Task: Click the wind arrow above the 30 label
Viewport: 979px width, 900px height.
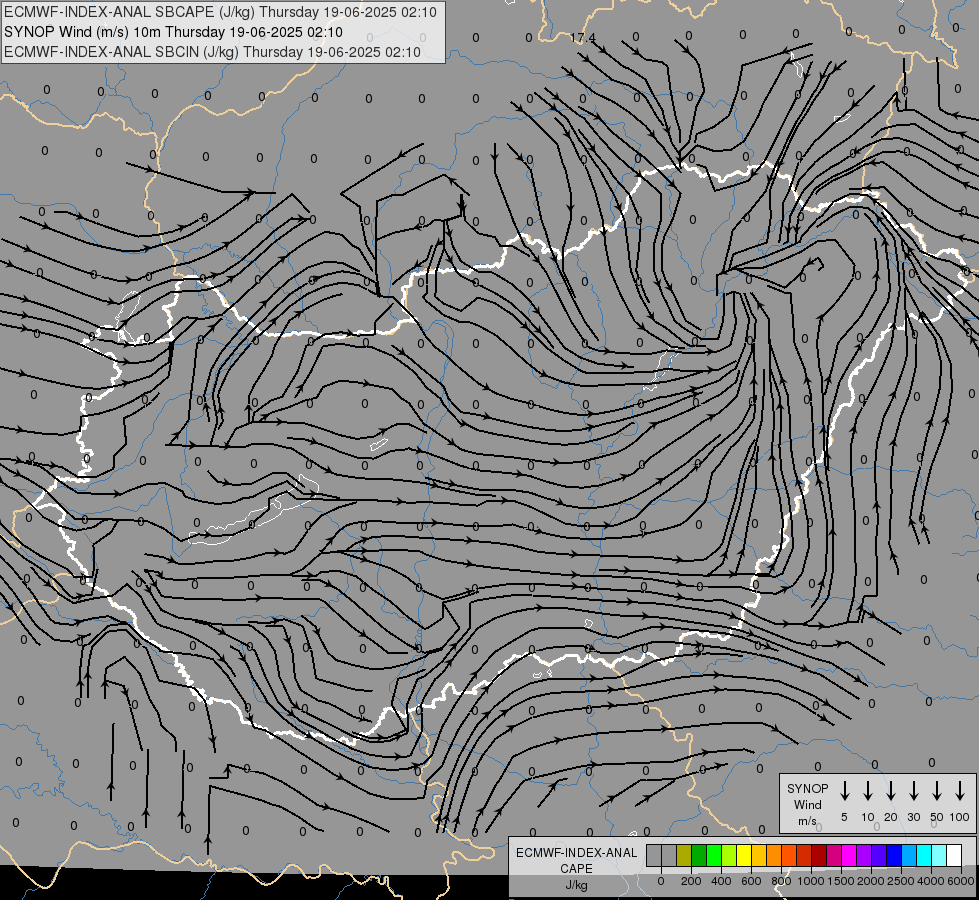Action: coord(913,790)
